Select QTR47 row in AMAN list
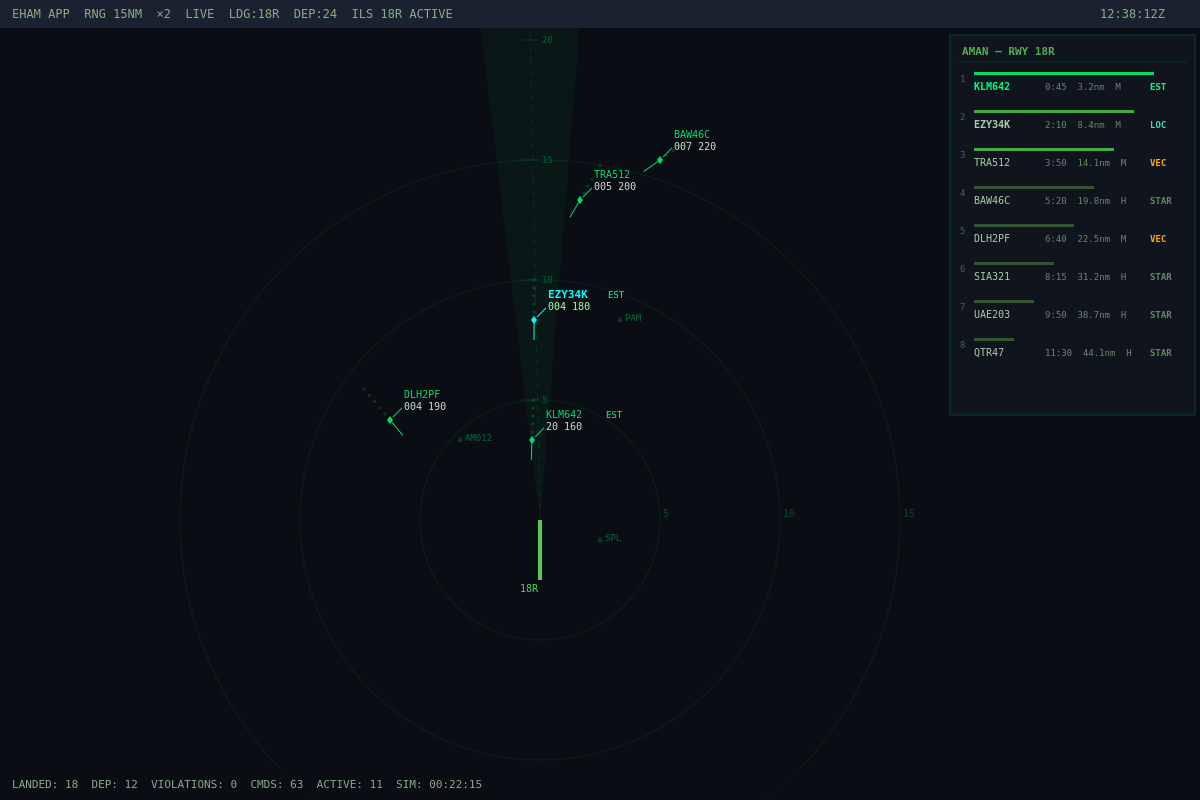The image size is (1200, 800). (x=1072, y=347)
